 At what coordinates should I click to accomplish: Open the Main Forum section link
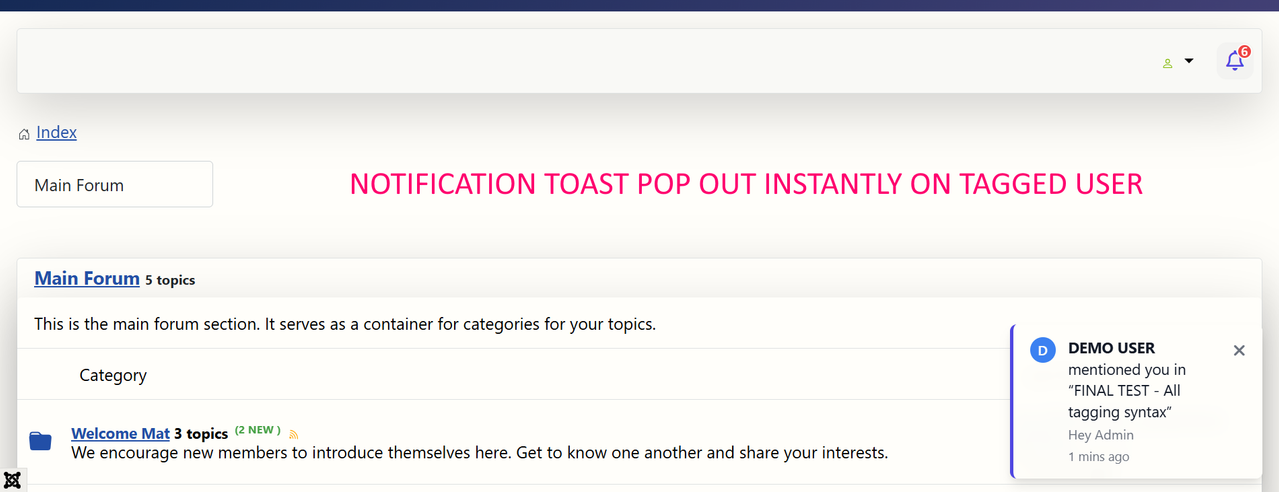click(x=87, y=278)
